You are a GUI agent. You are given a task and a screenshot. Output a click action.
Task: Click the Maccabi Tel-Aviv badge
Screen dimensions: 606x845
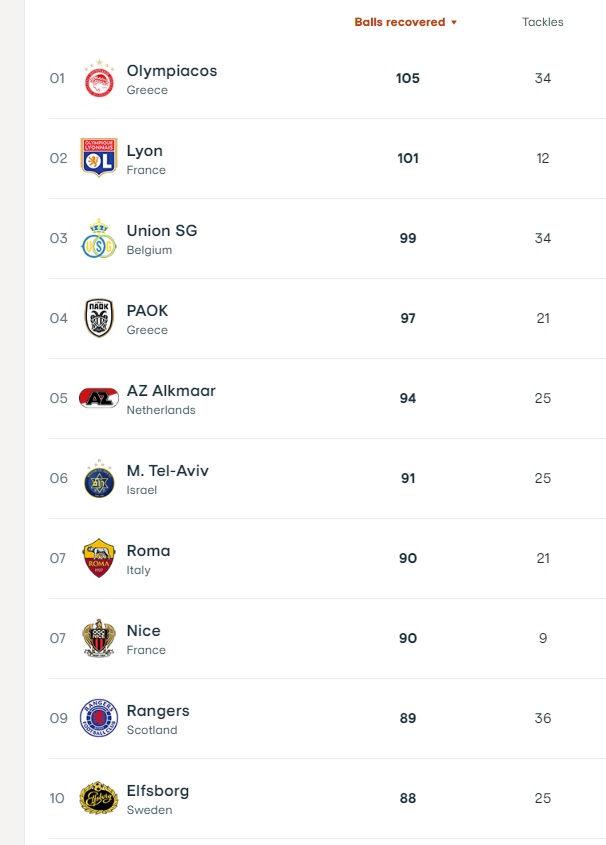point(99,478)
